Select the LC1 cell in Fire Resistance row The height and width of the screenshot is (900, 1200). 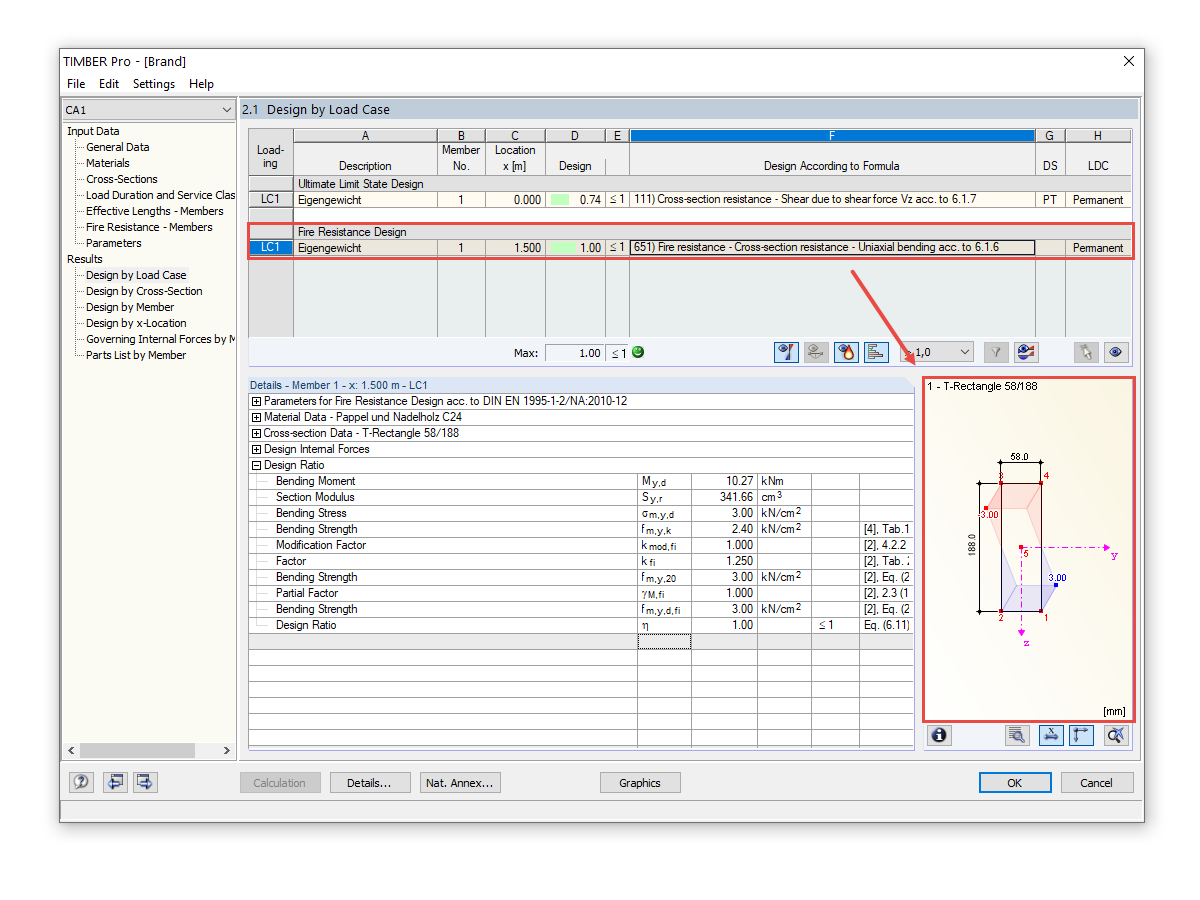(x=271, y=248)
